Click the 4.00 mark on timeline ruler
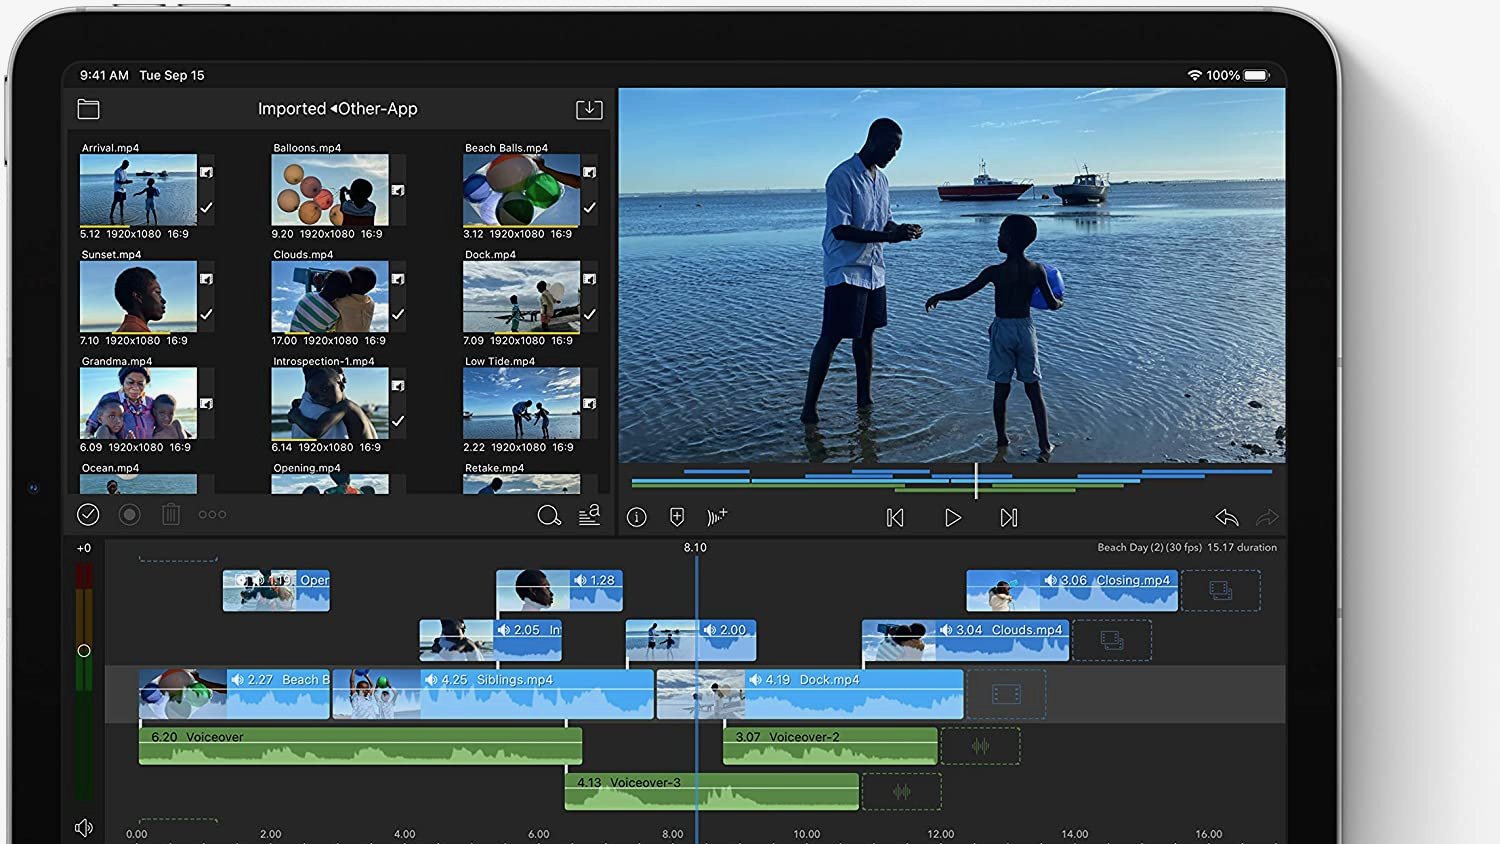This screenshot has height=844, width=1500. (405, 834)
